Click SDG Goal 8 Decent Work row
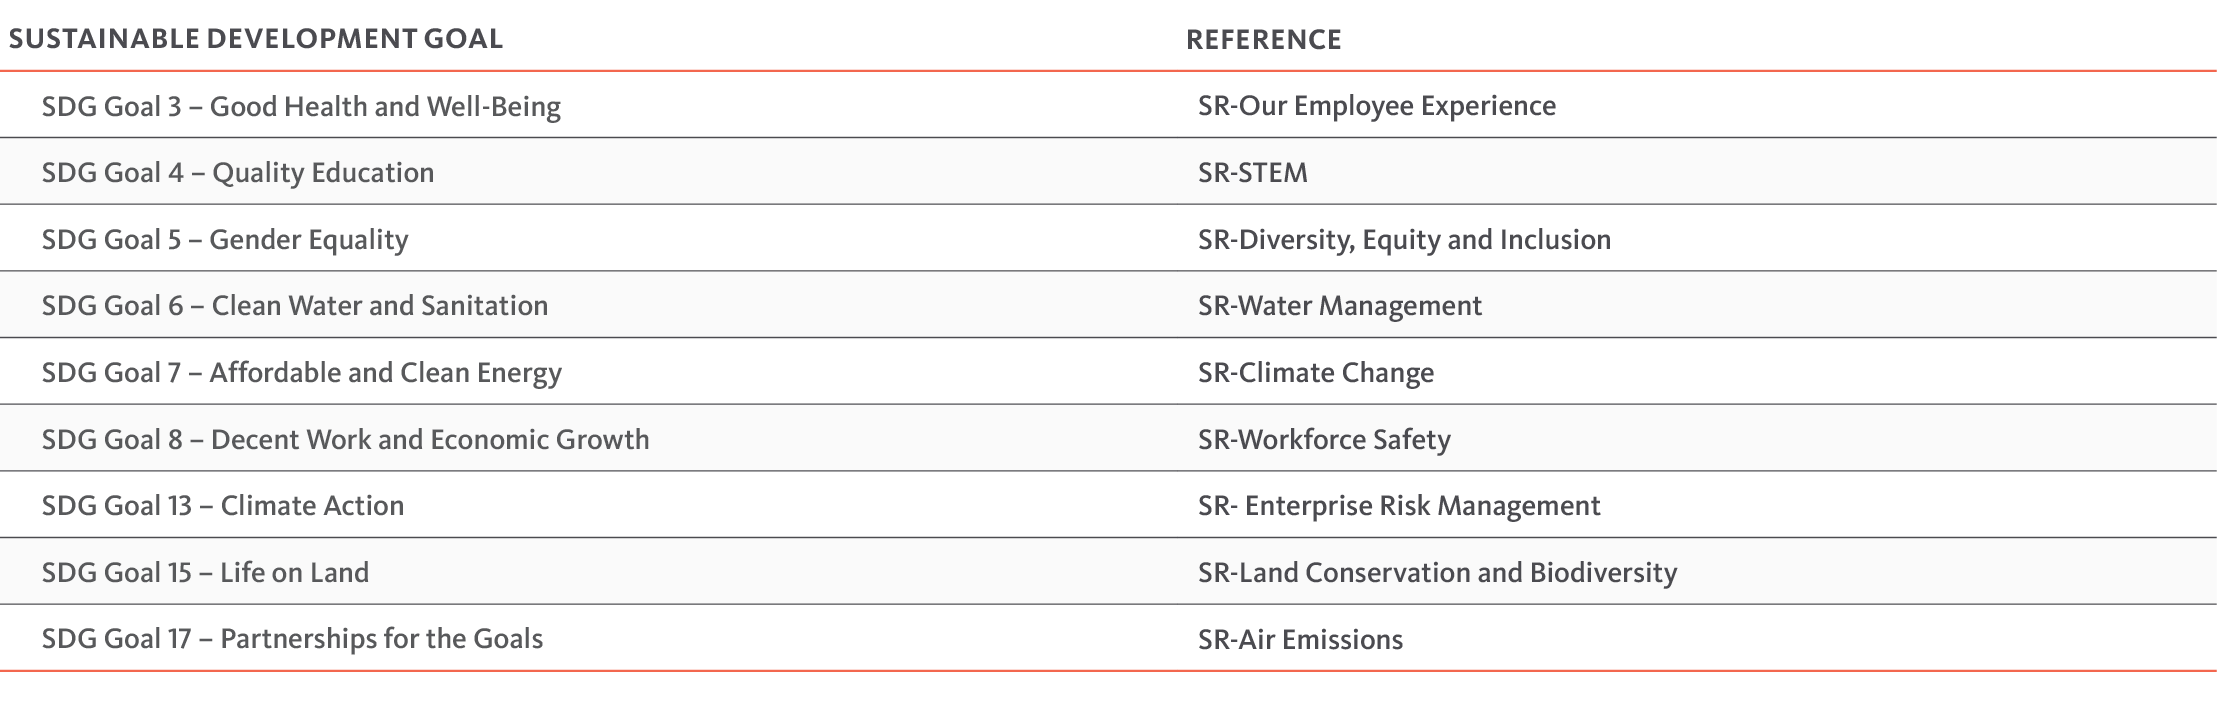2217x717 pixels. click(x=1108, y=438)
